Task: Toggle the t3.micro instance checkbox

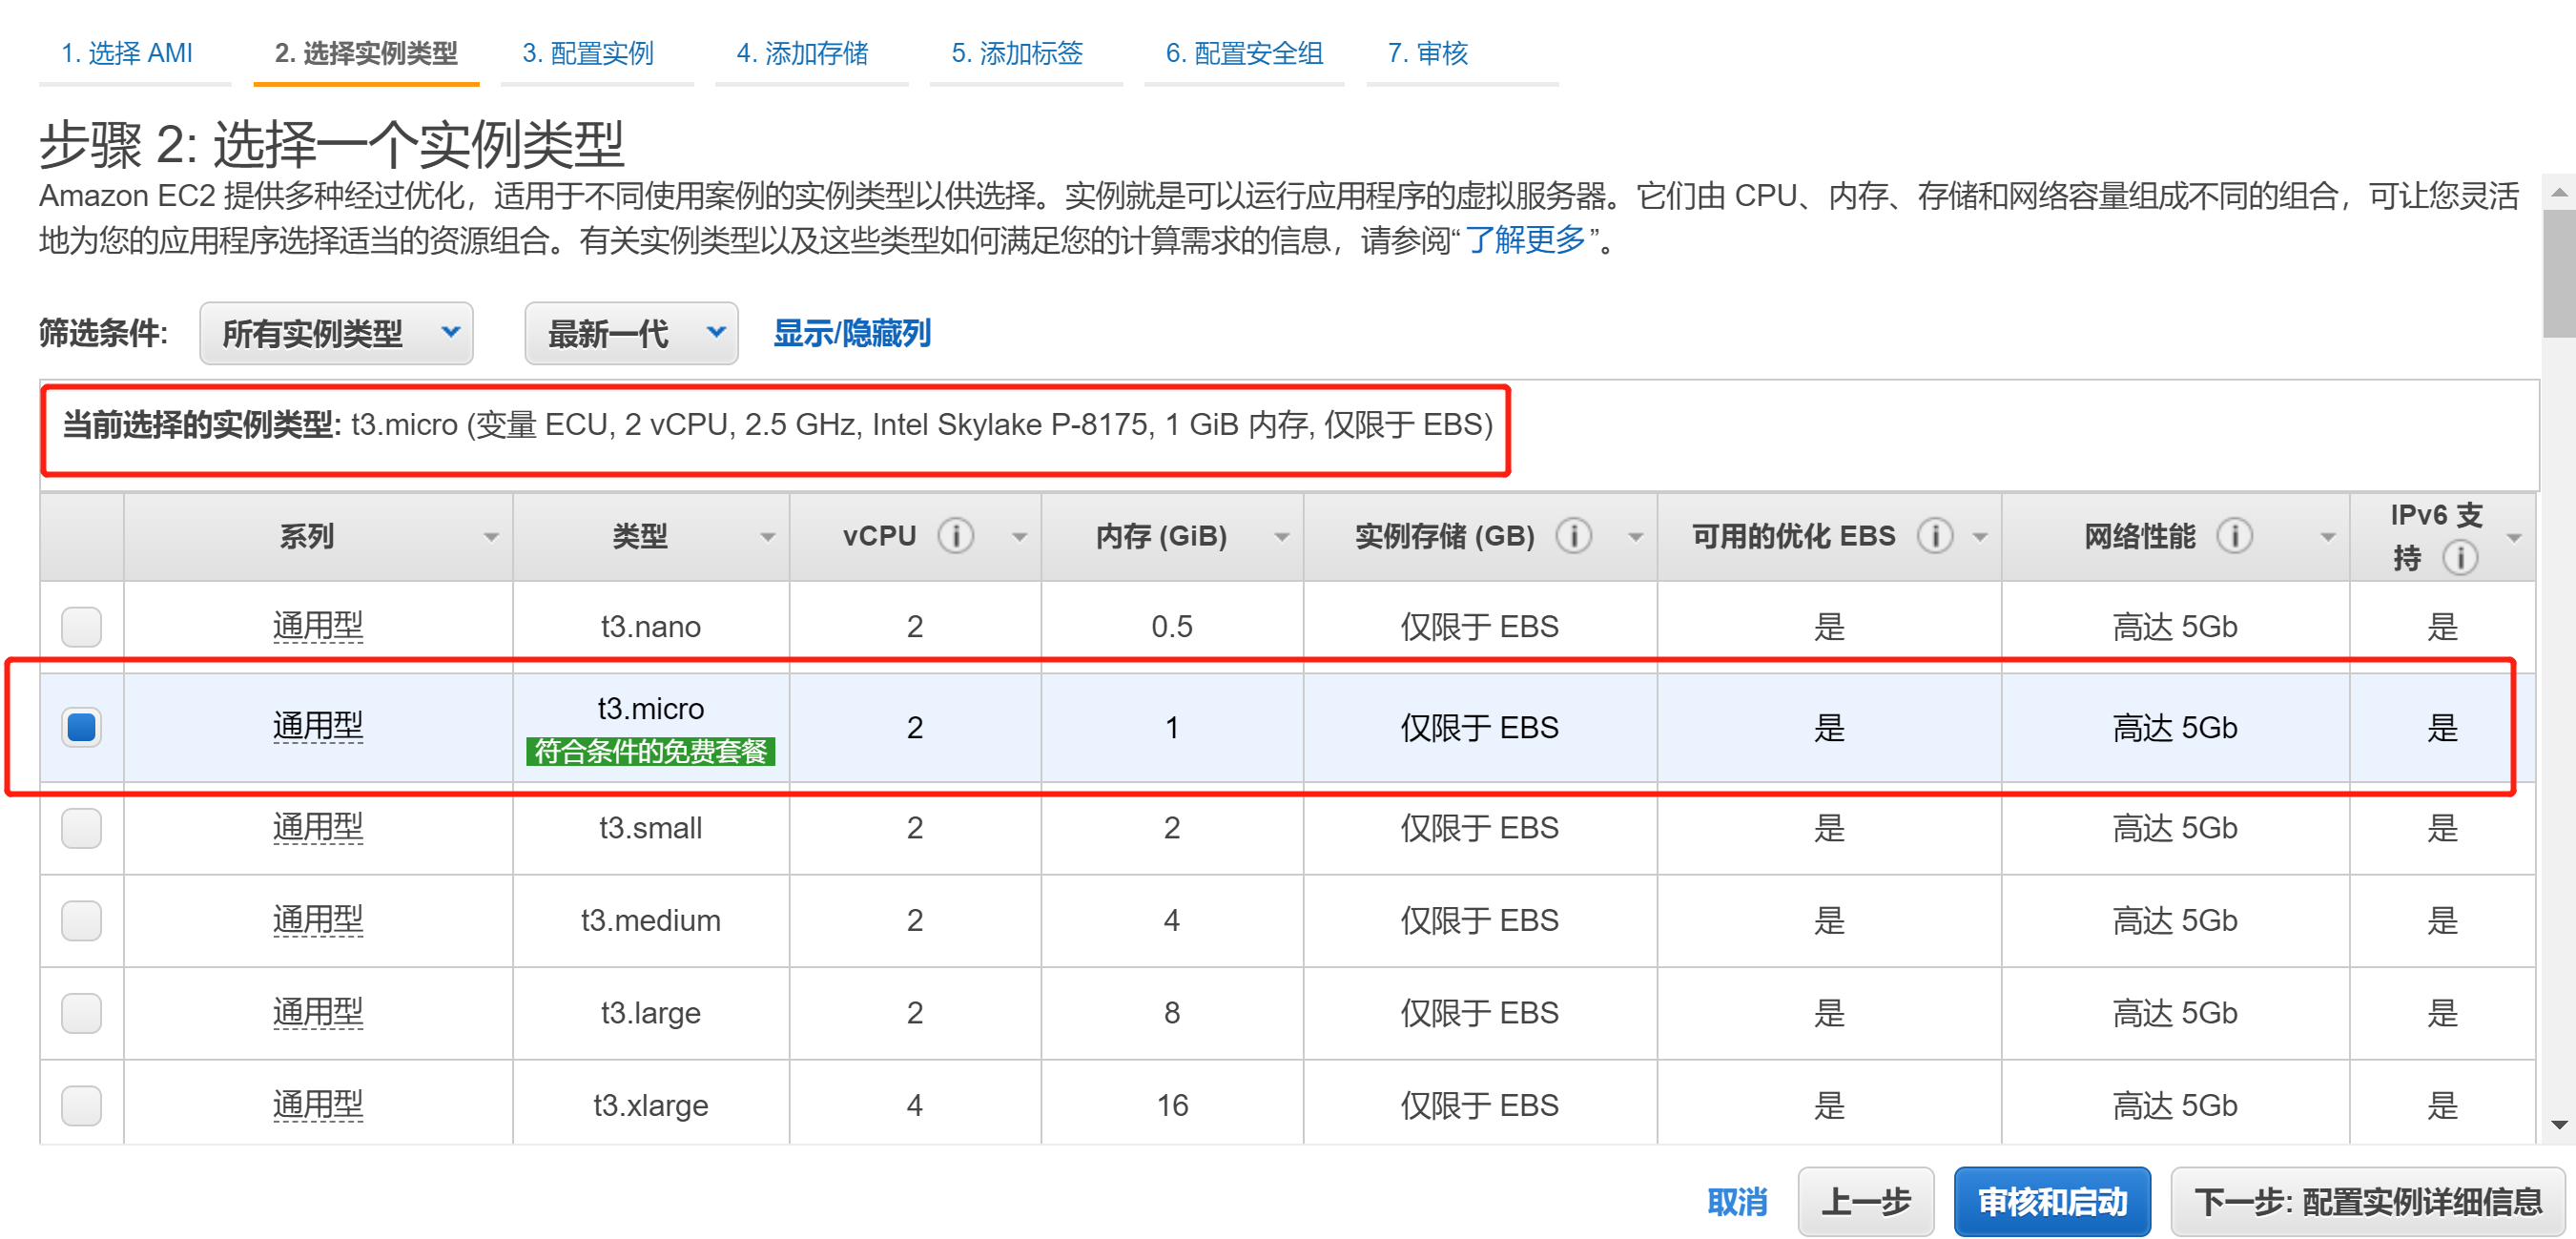Action: [x=81, y=727]
